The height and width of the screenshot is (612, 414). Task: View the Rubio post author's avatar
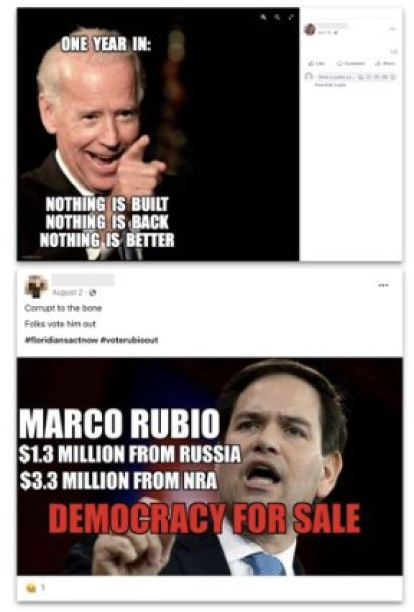36,286
